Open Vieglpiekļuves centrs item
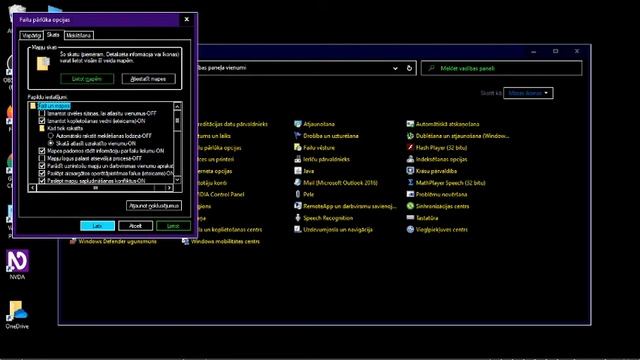The height and width of the screenshot is (360, 640). coord(437,229)
